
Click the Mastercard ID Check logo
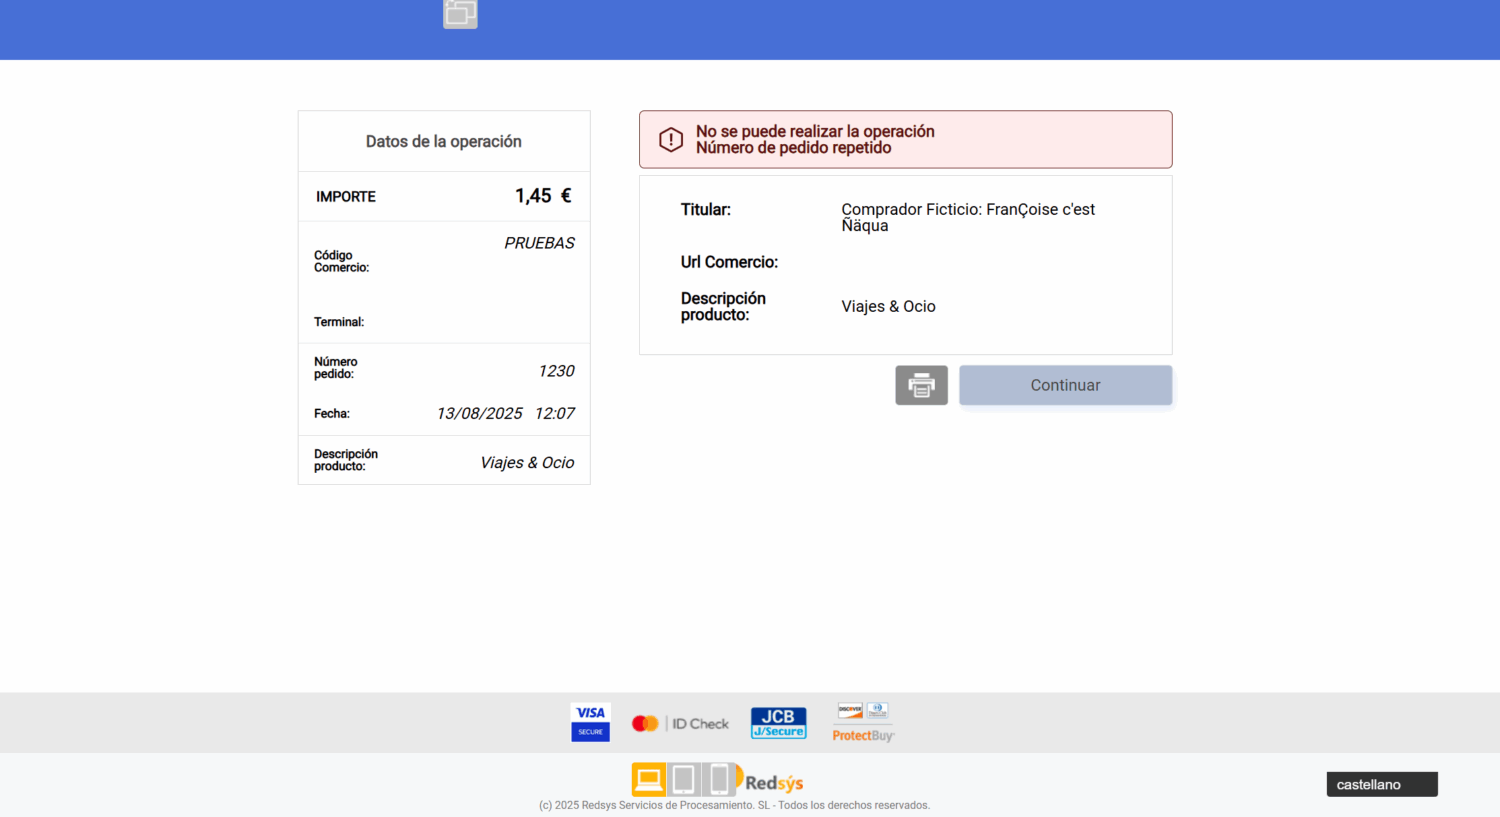(x=680, y=723)
